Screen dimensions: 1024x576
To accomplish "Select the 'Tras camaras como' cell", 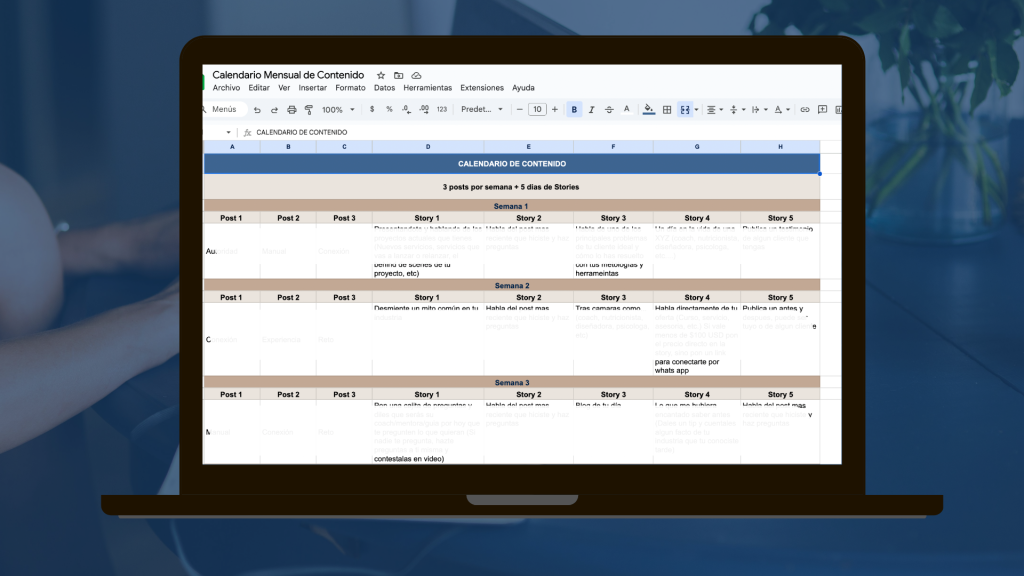I will [x=613, y=339].
